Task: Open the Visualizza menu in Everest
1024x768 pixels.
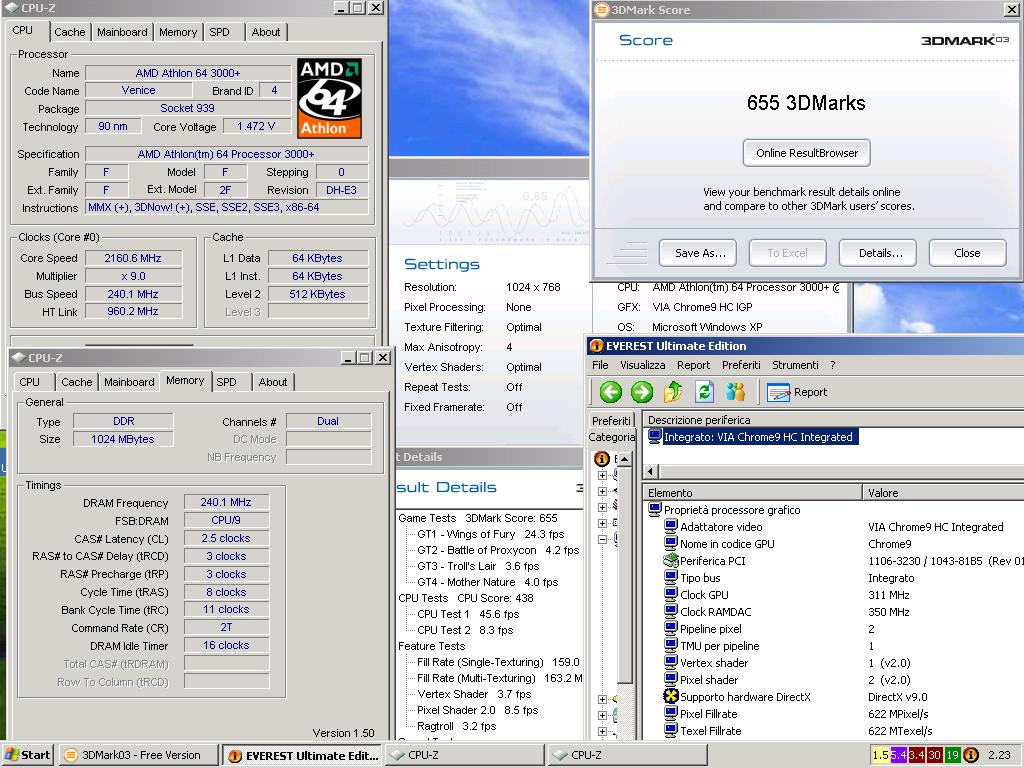Action: (643, 365)
